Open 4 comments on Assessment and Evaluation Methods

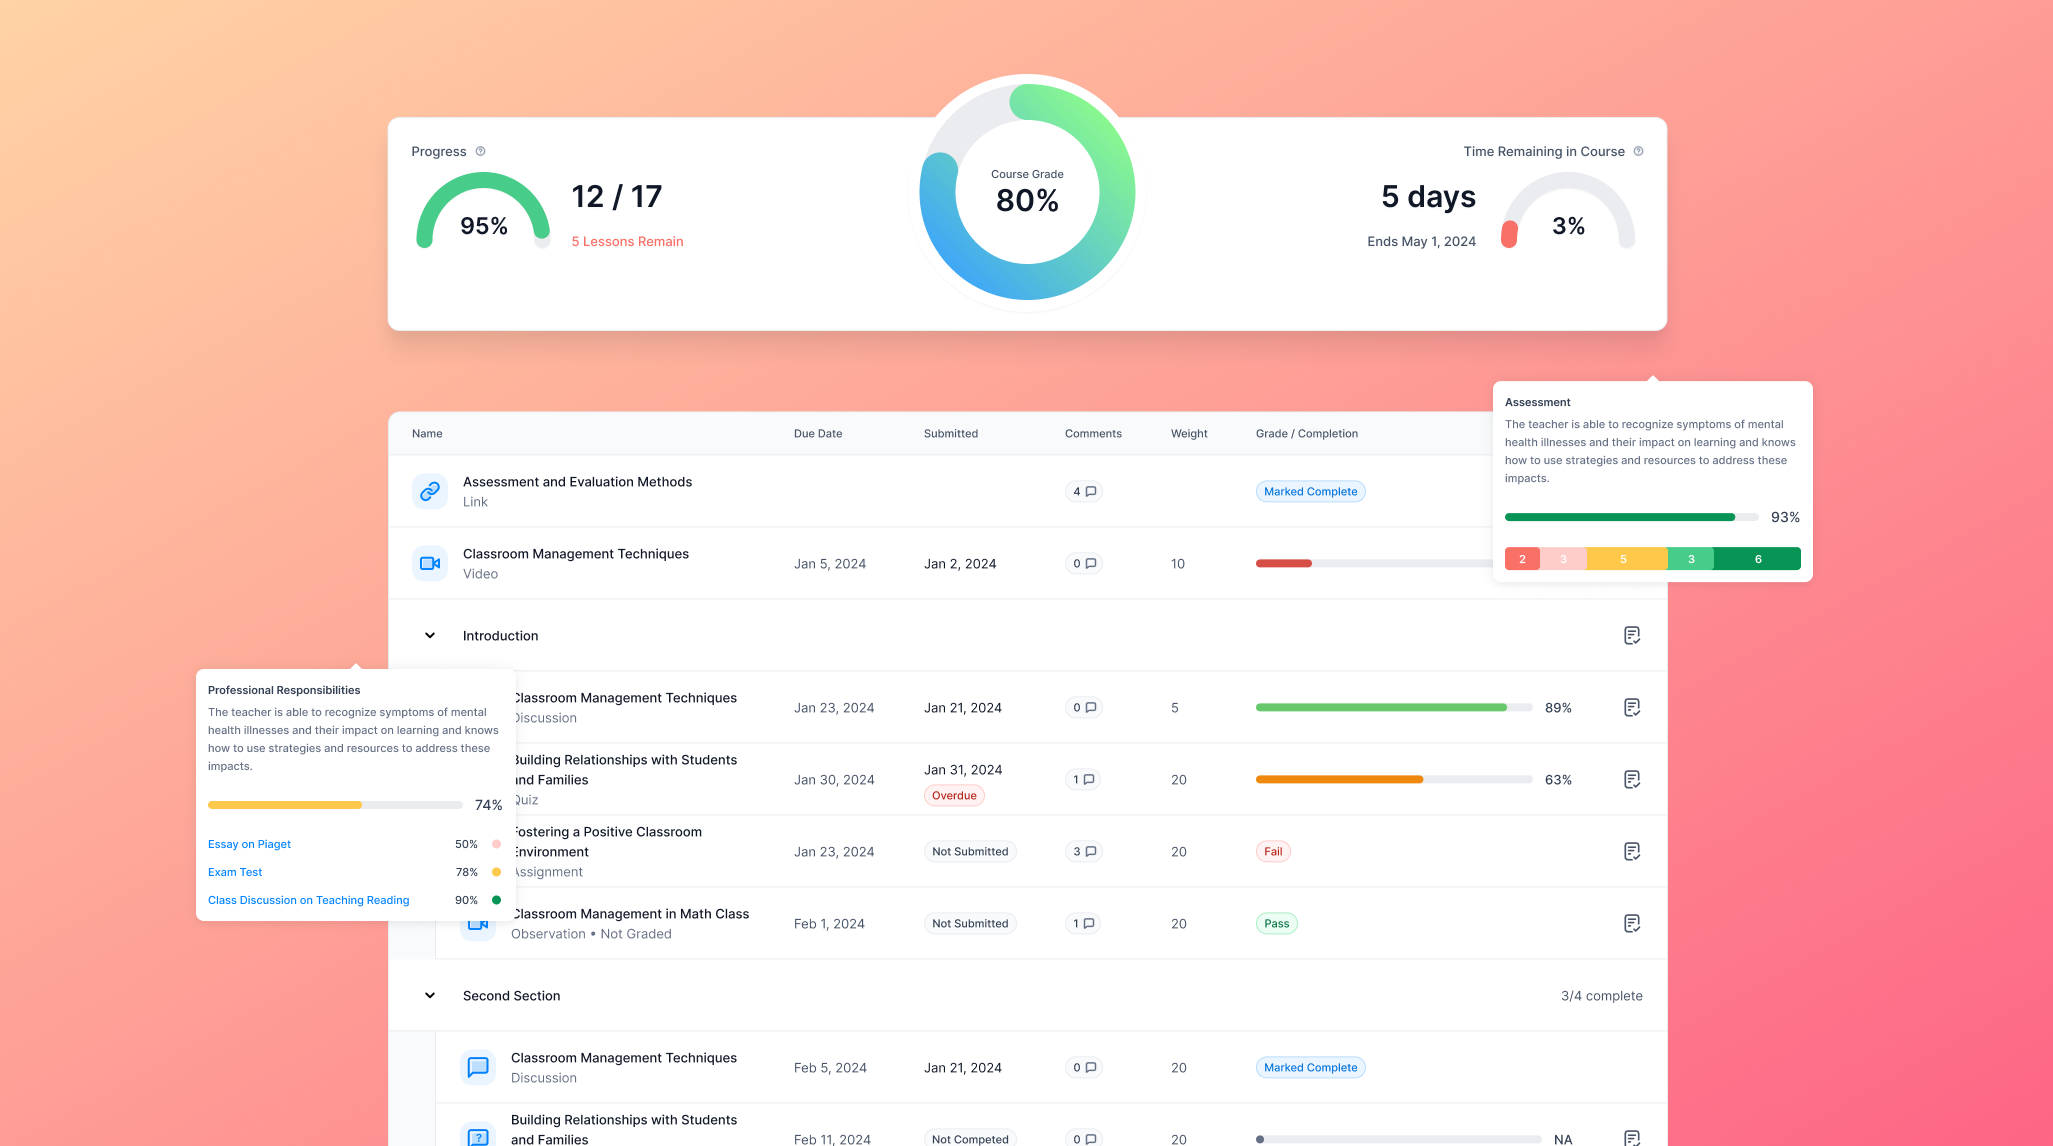[1084, 491]
